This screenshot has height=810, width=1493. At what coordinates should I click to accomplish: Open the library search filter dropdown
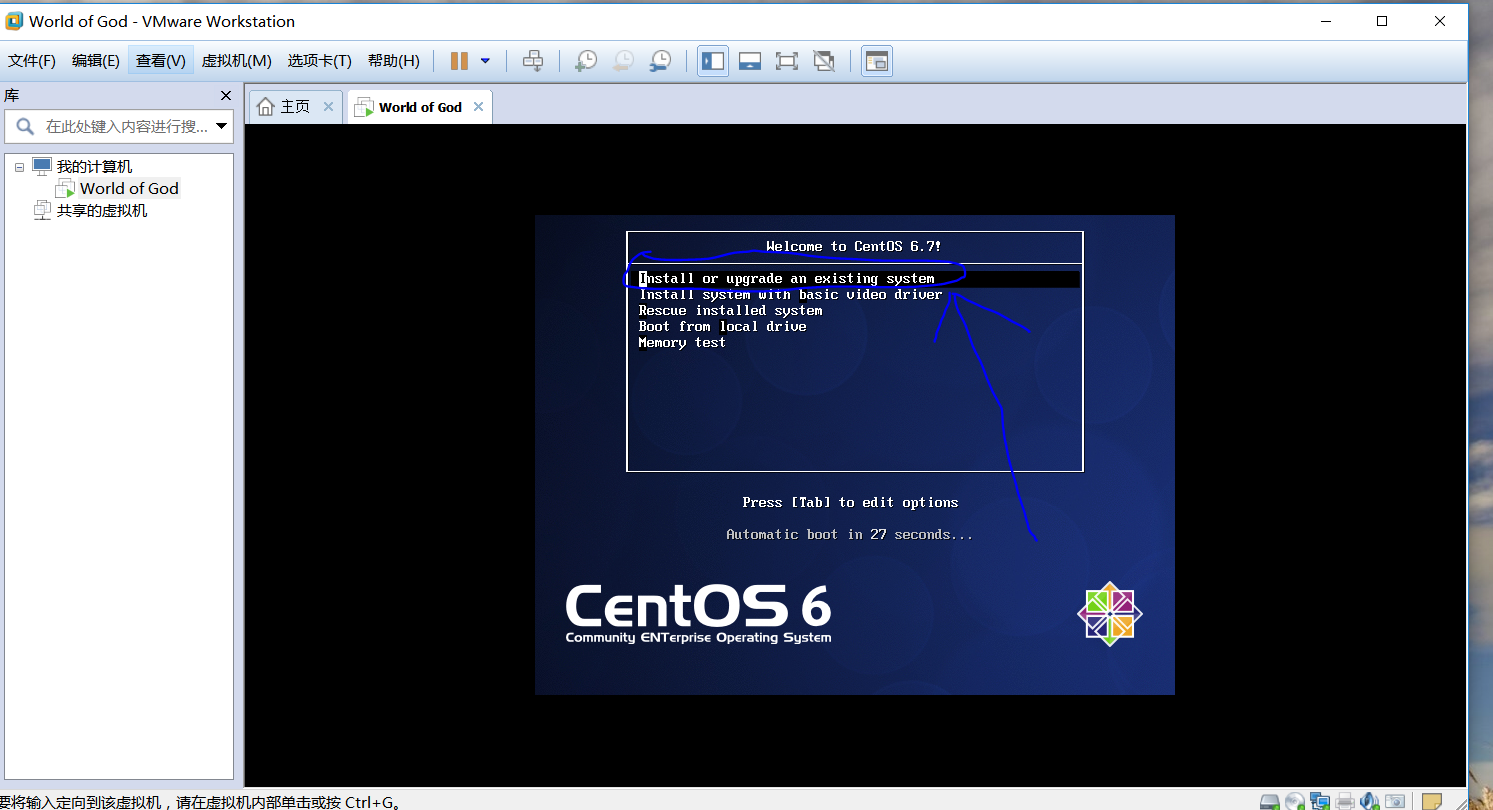pyautogui.click(x=222, y=127)
